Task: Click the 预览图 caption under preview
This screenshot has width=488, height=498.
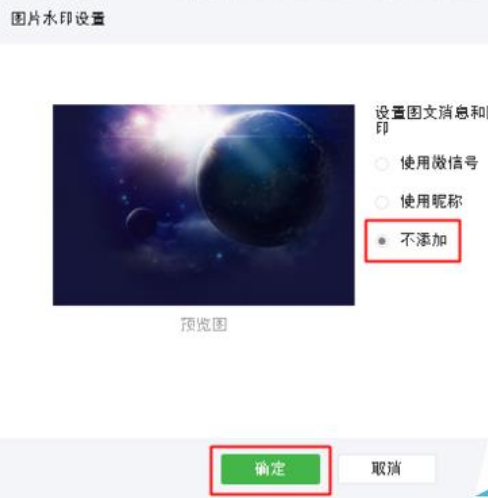Action: [x=204, y=325]
